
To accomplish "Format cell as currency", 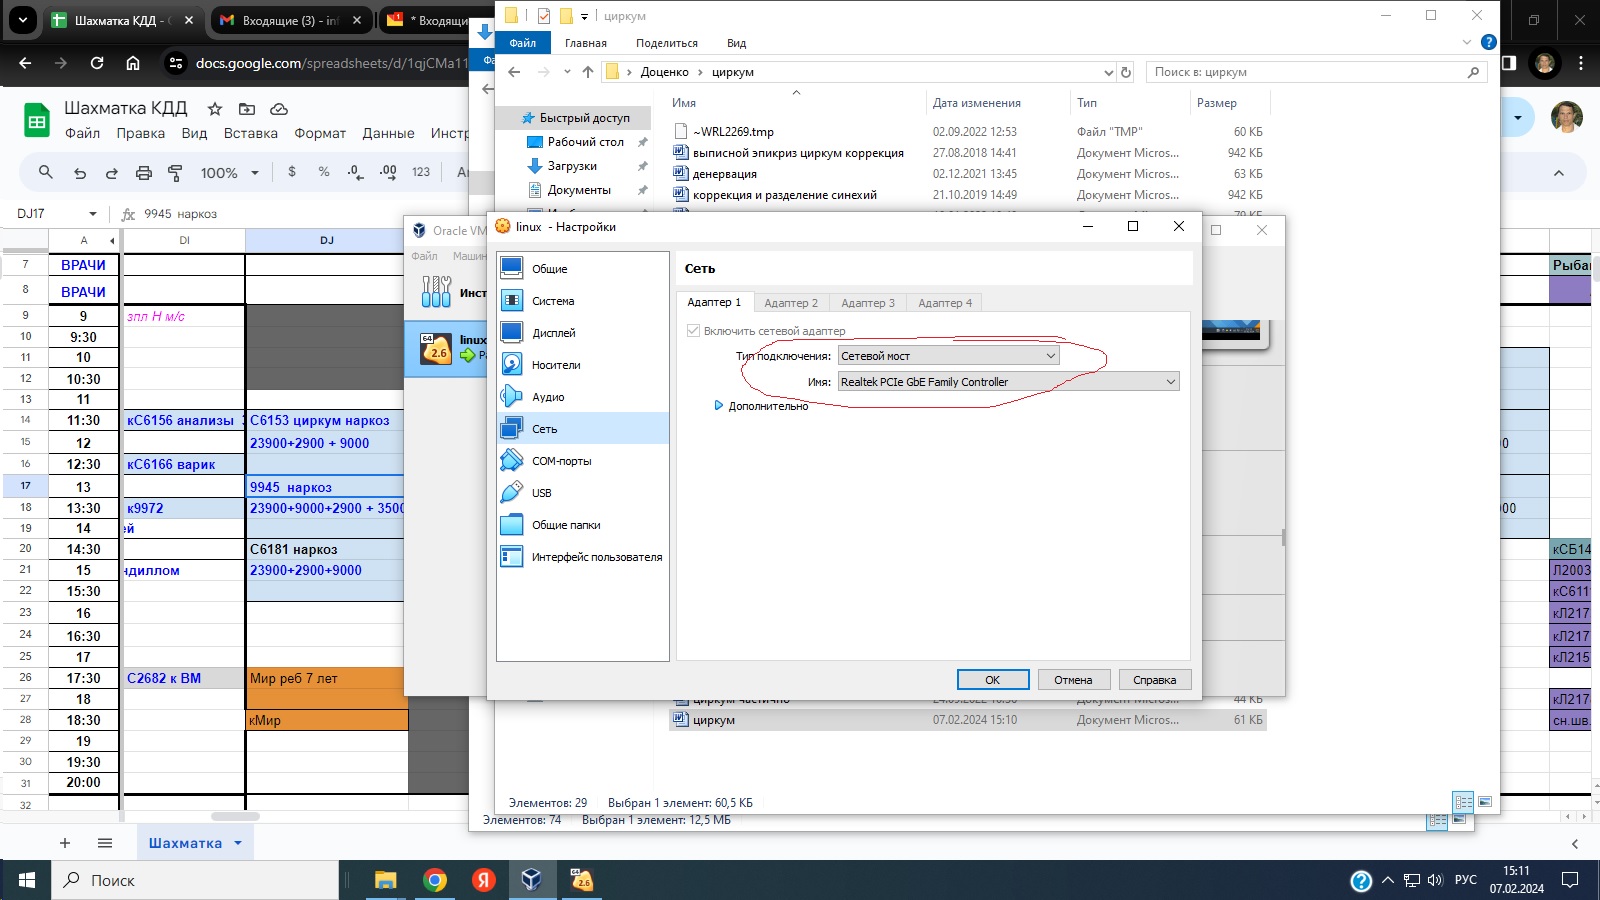I will coord(292,172).
